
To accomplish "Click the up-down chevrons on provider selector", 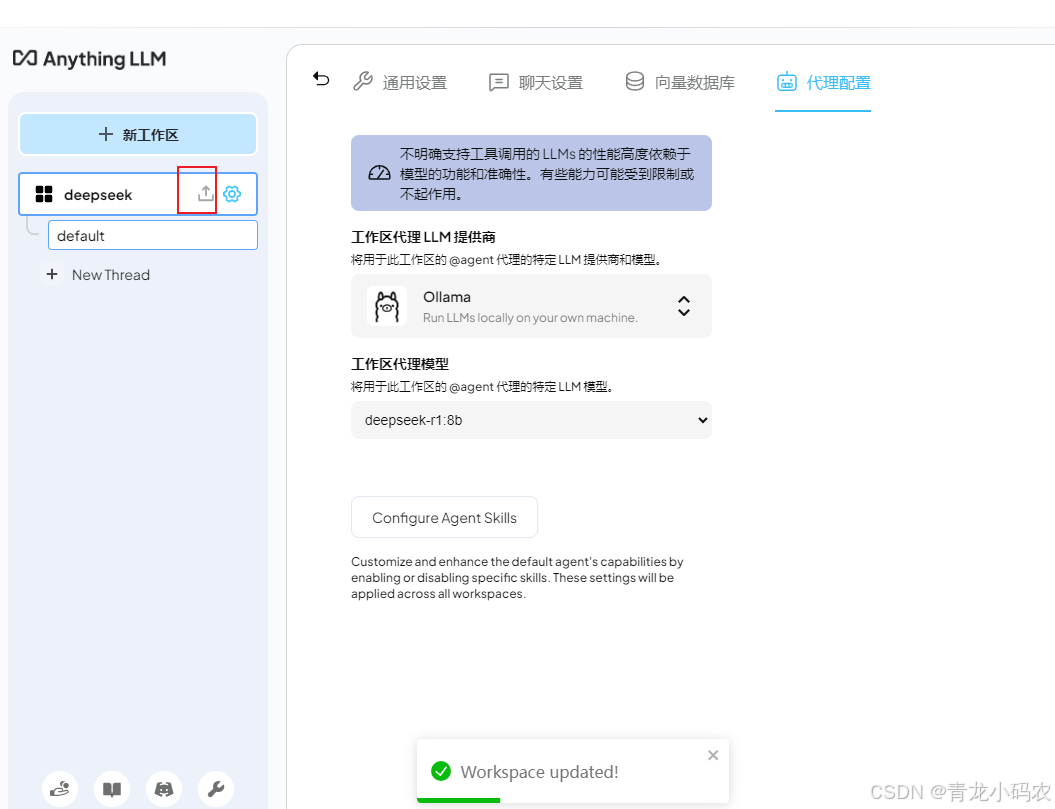I will (x=684, y=306).
